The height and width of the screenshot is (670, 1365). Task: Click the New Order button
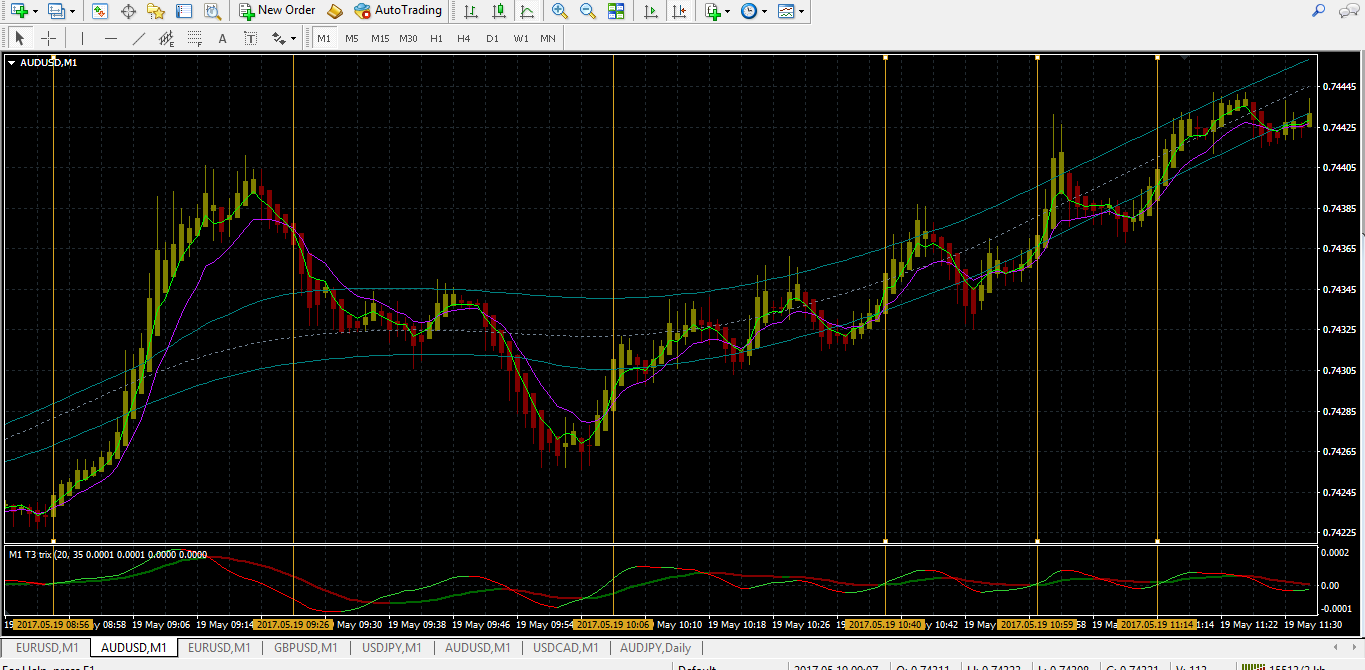(278, 11)
